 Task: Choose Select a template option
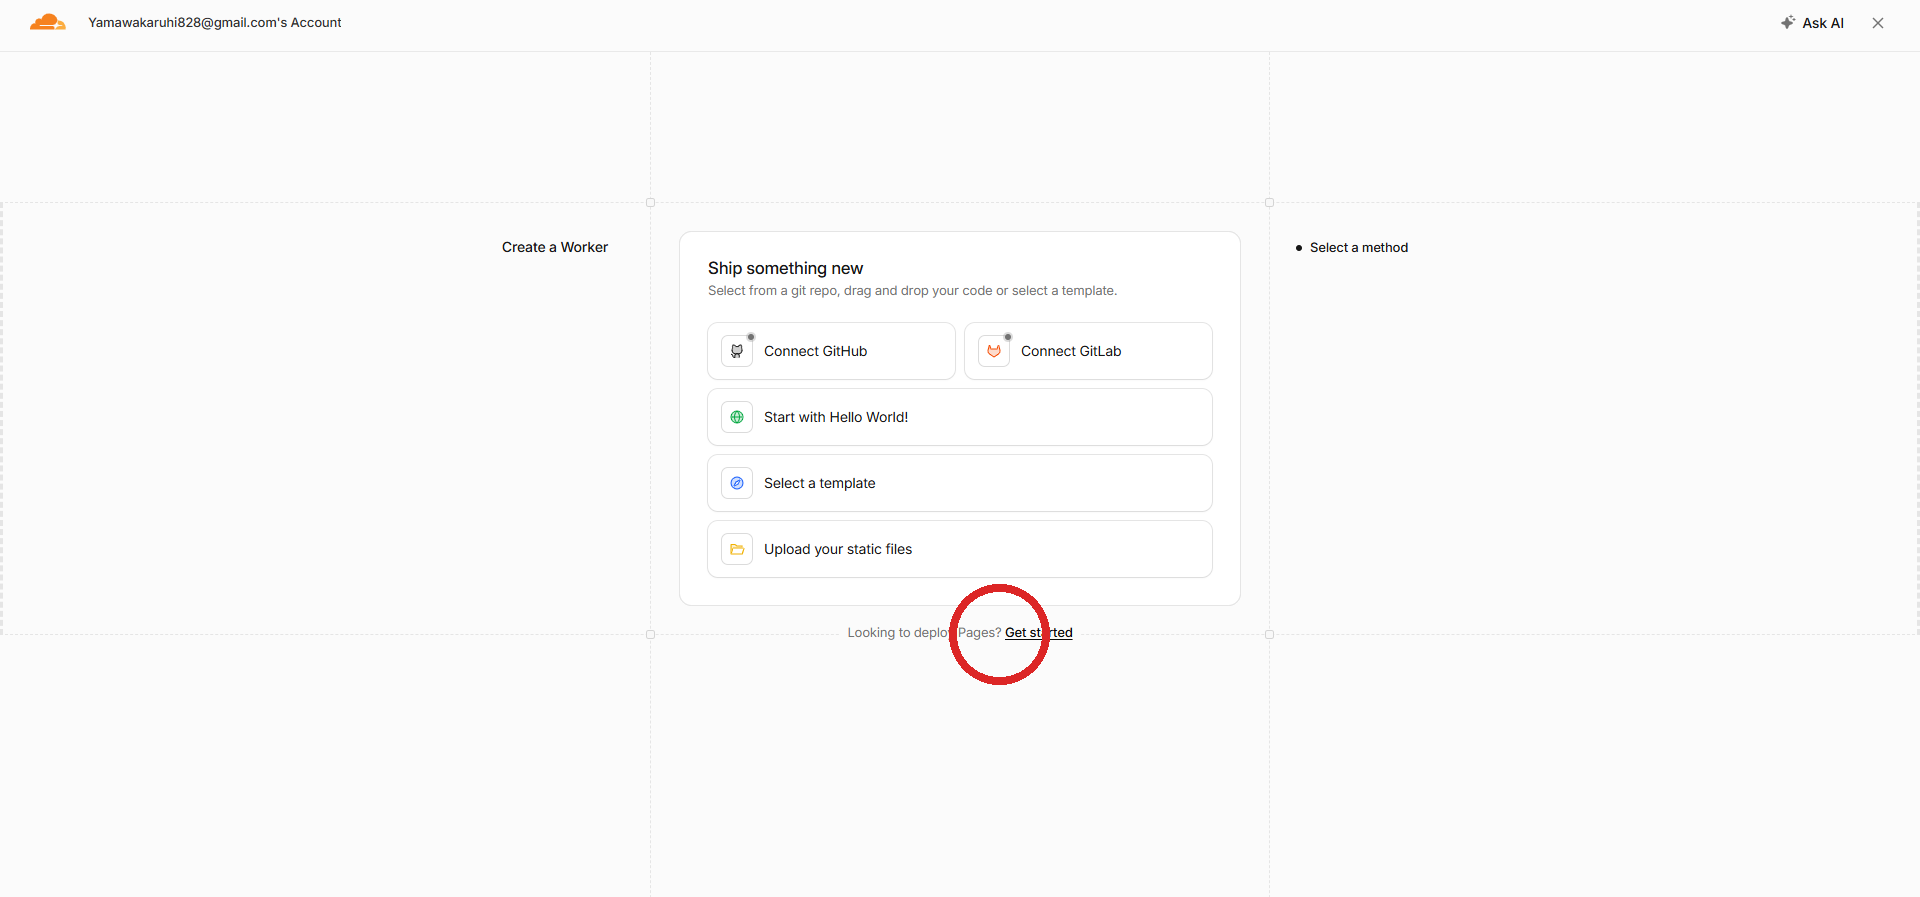coord(960,483)
